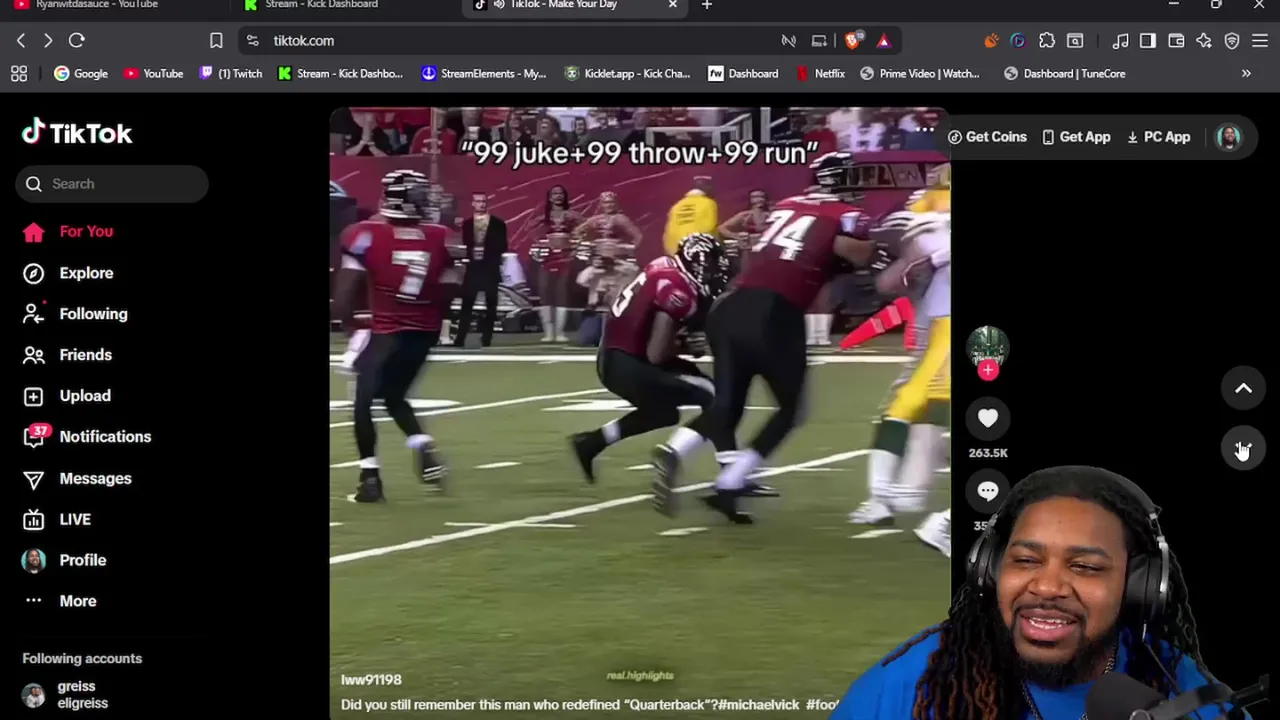Screen dimensions: 1280x720
Task: Open Brave Rewards triangle icon
Action: (884, 41)
